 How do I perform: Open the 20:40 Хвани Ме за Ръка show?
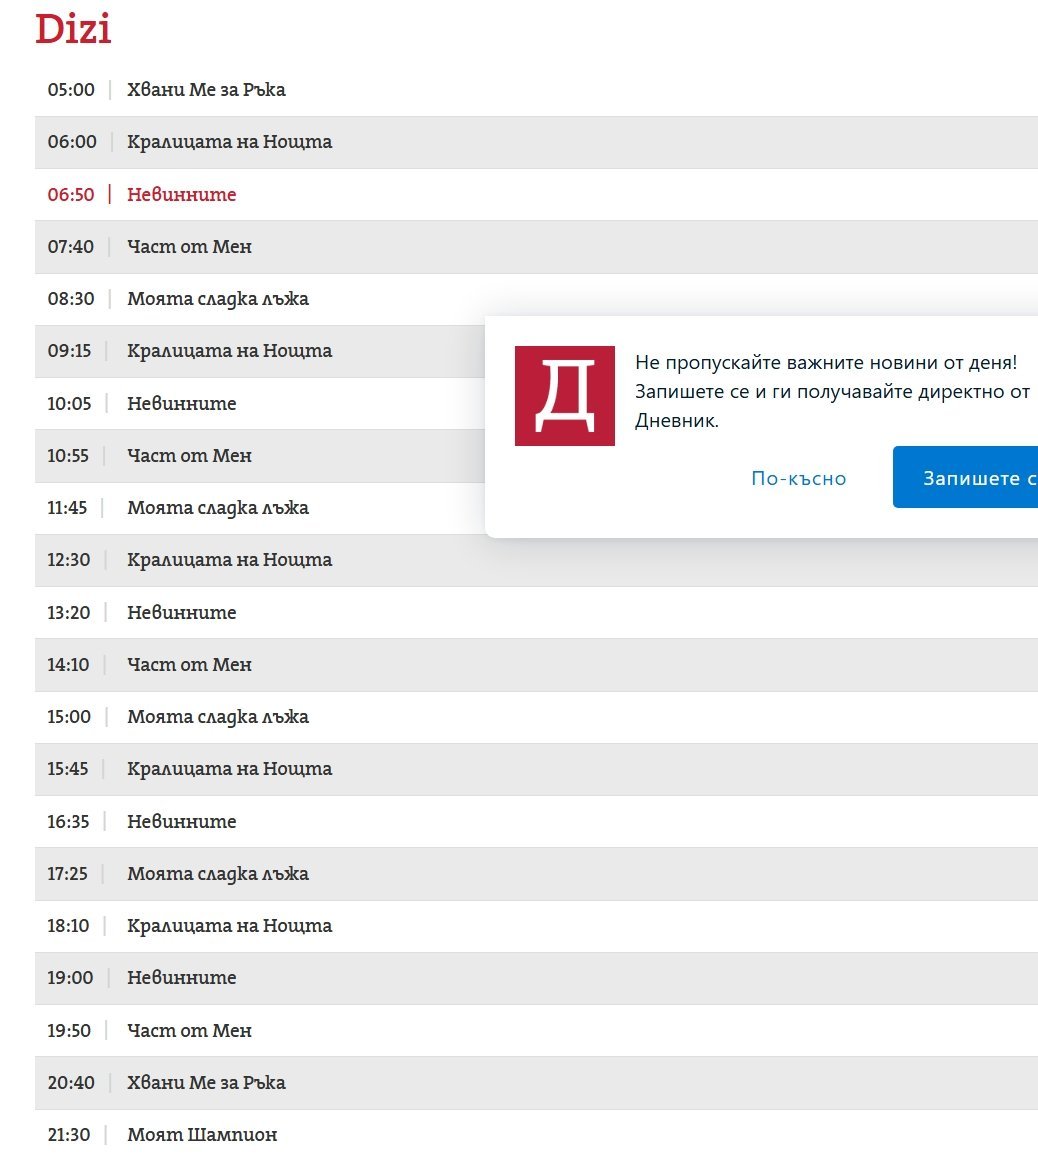(205, 1083)
